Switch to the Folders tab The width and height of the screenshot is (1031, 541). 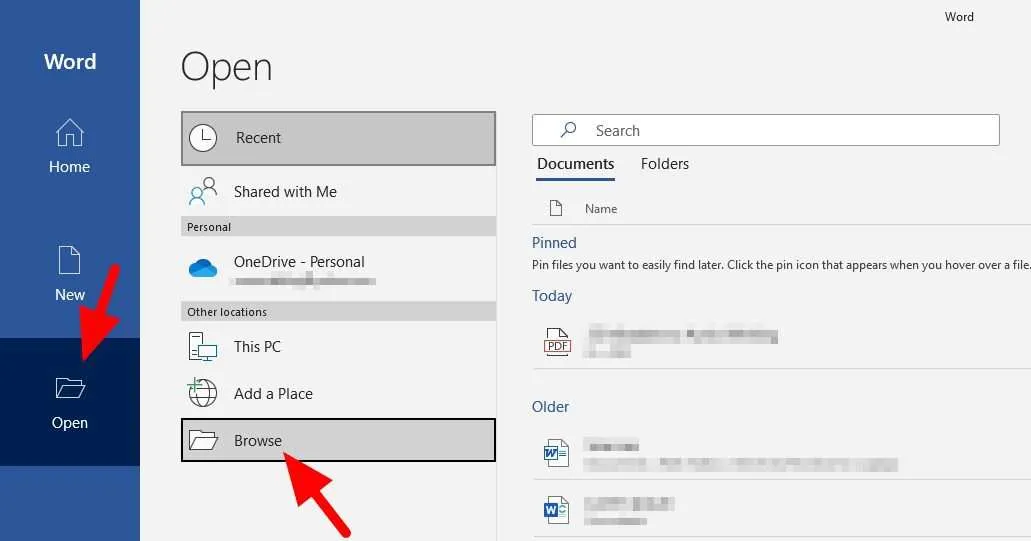[665, 164]
